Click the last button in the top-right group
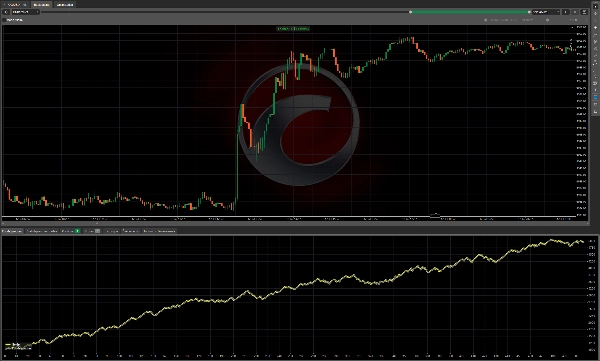The height and width of the screenshot is (361, 600). (584, 12)
